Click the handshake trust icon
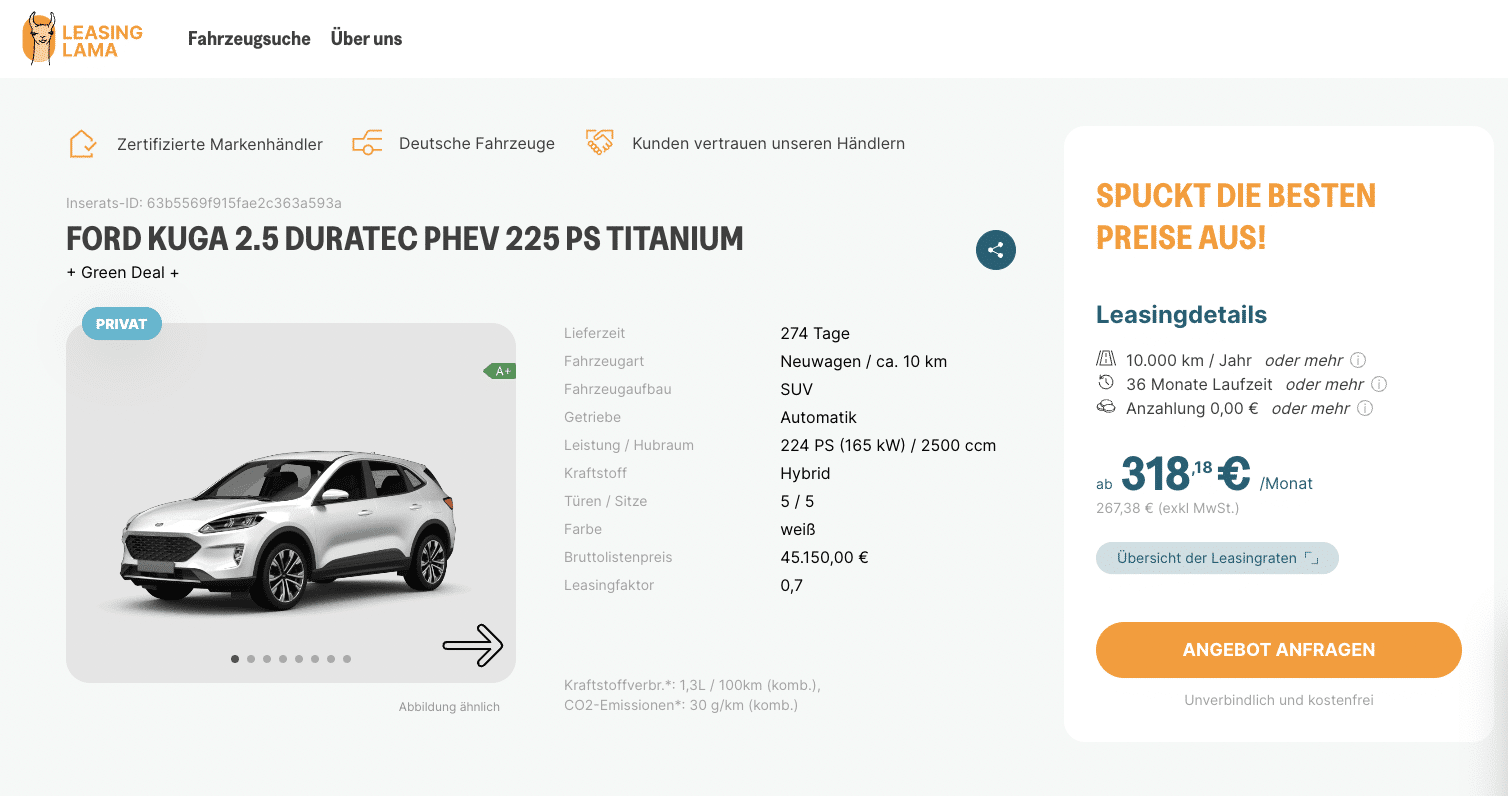Viewport: 1508px width, 796px height. 599,143
